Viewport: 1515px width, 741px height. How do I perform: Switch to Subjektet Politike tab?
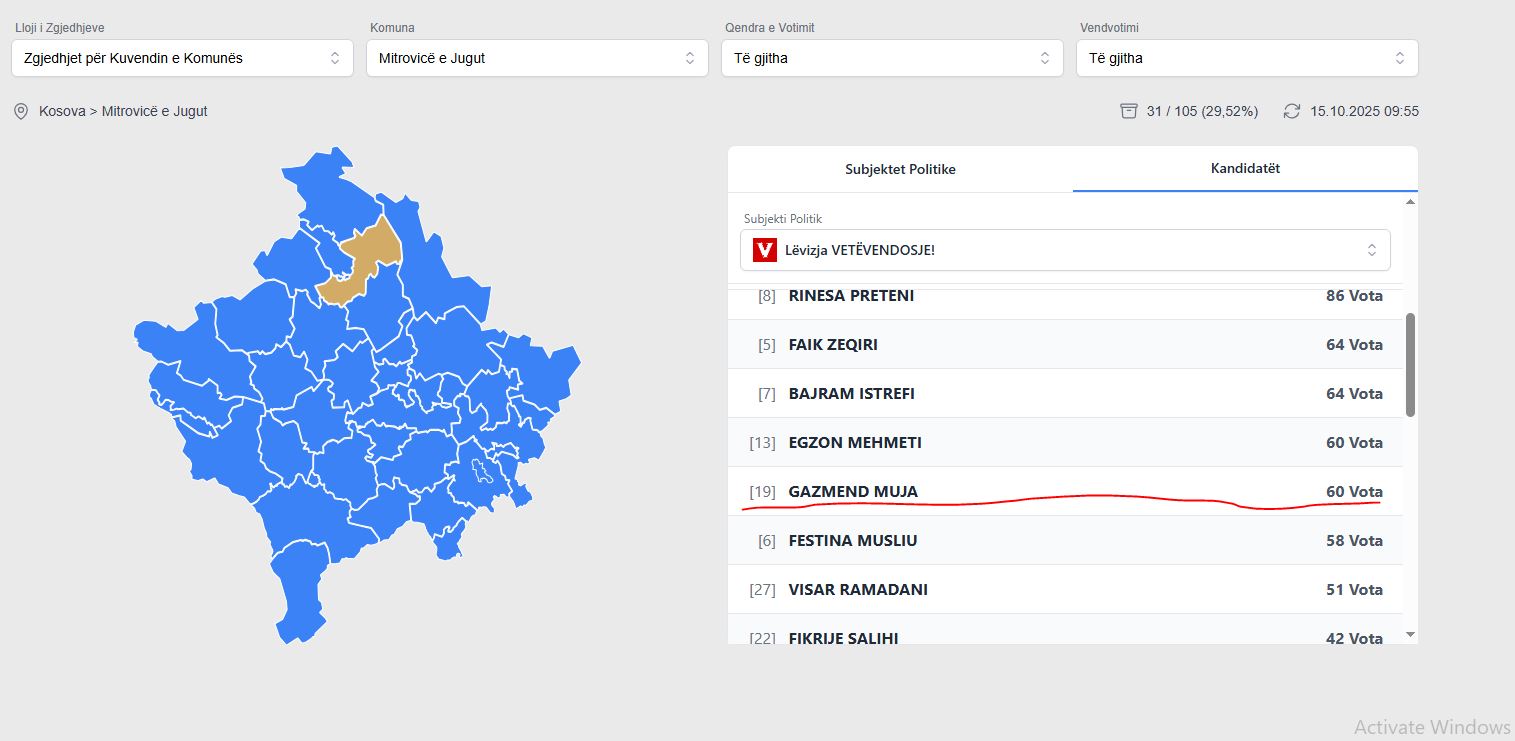click(x=900, y=169)
